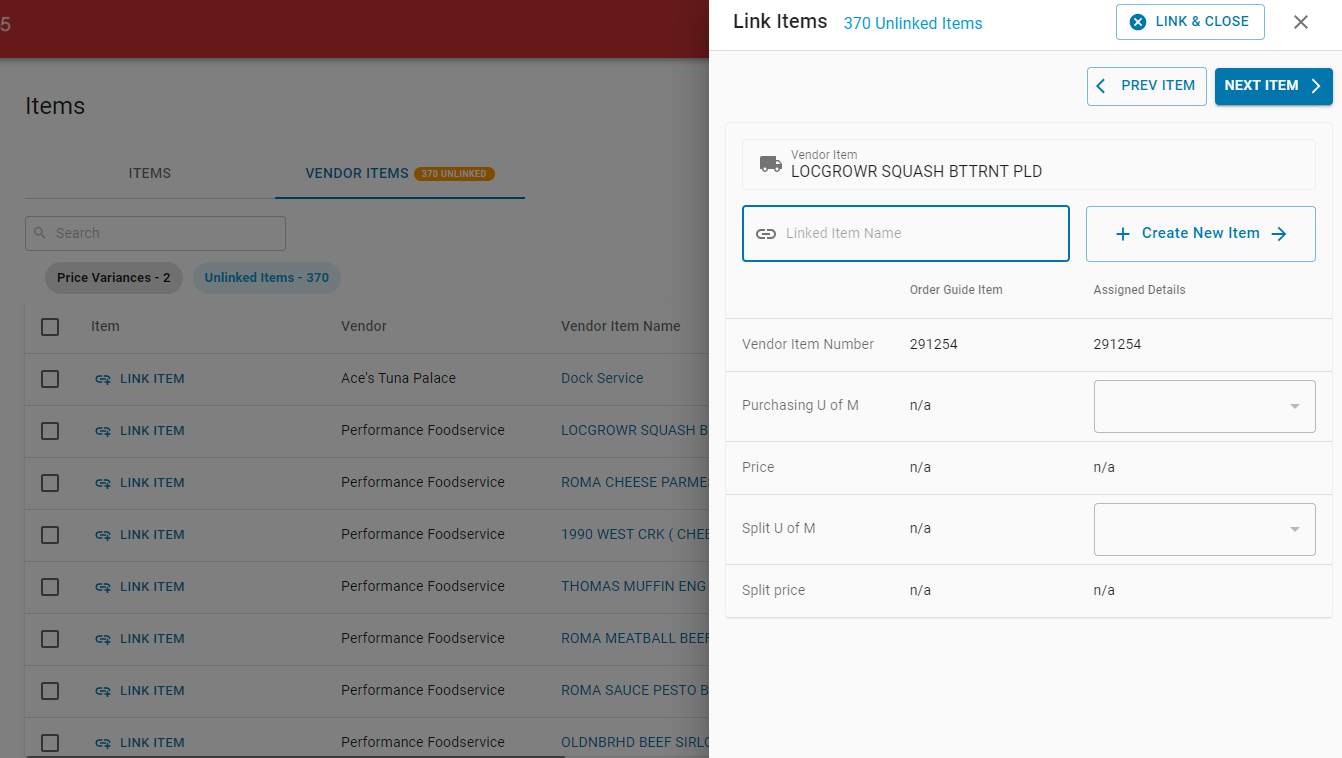Screen dimensions: 1342x758
Task: Click the 370 Unlinked Items link
Action: coord(913,23)
